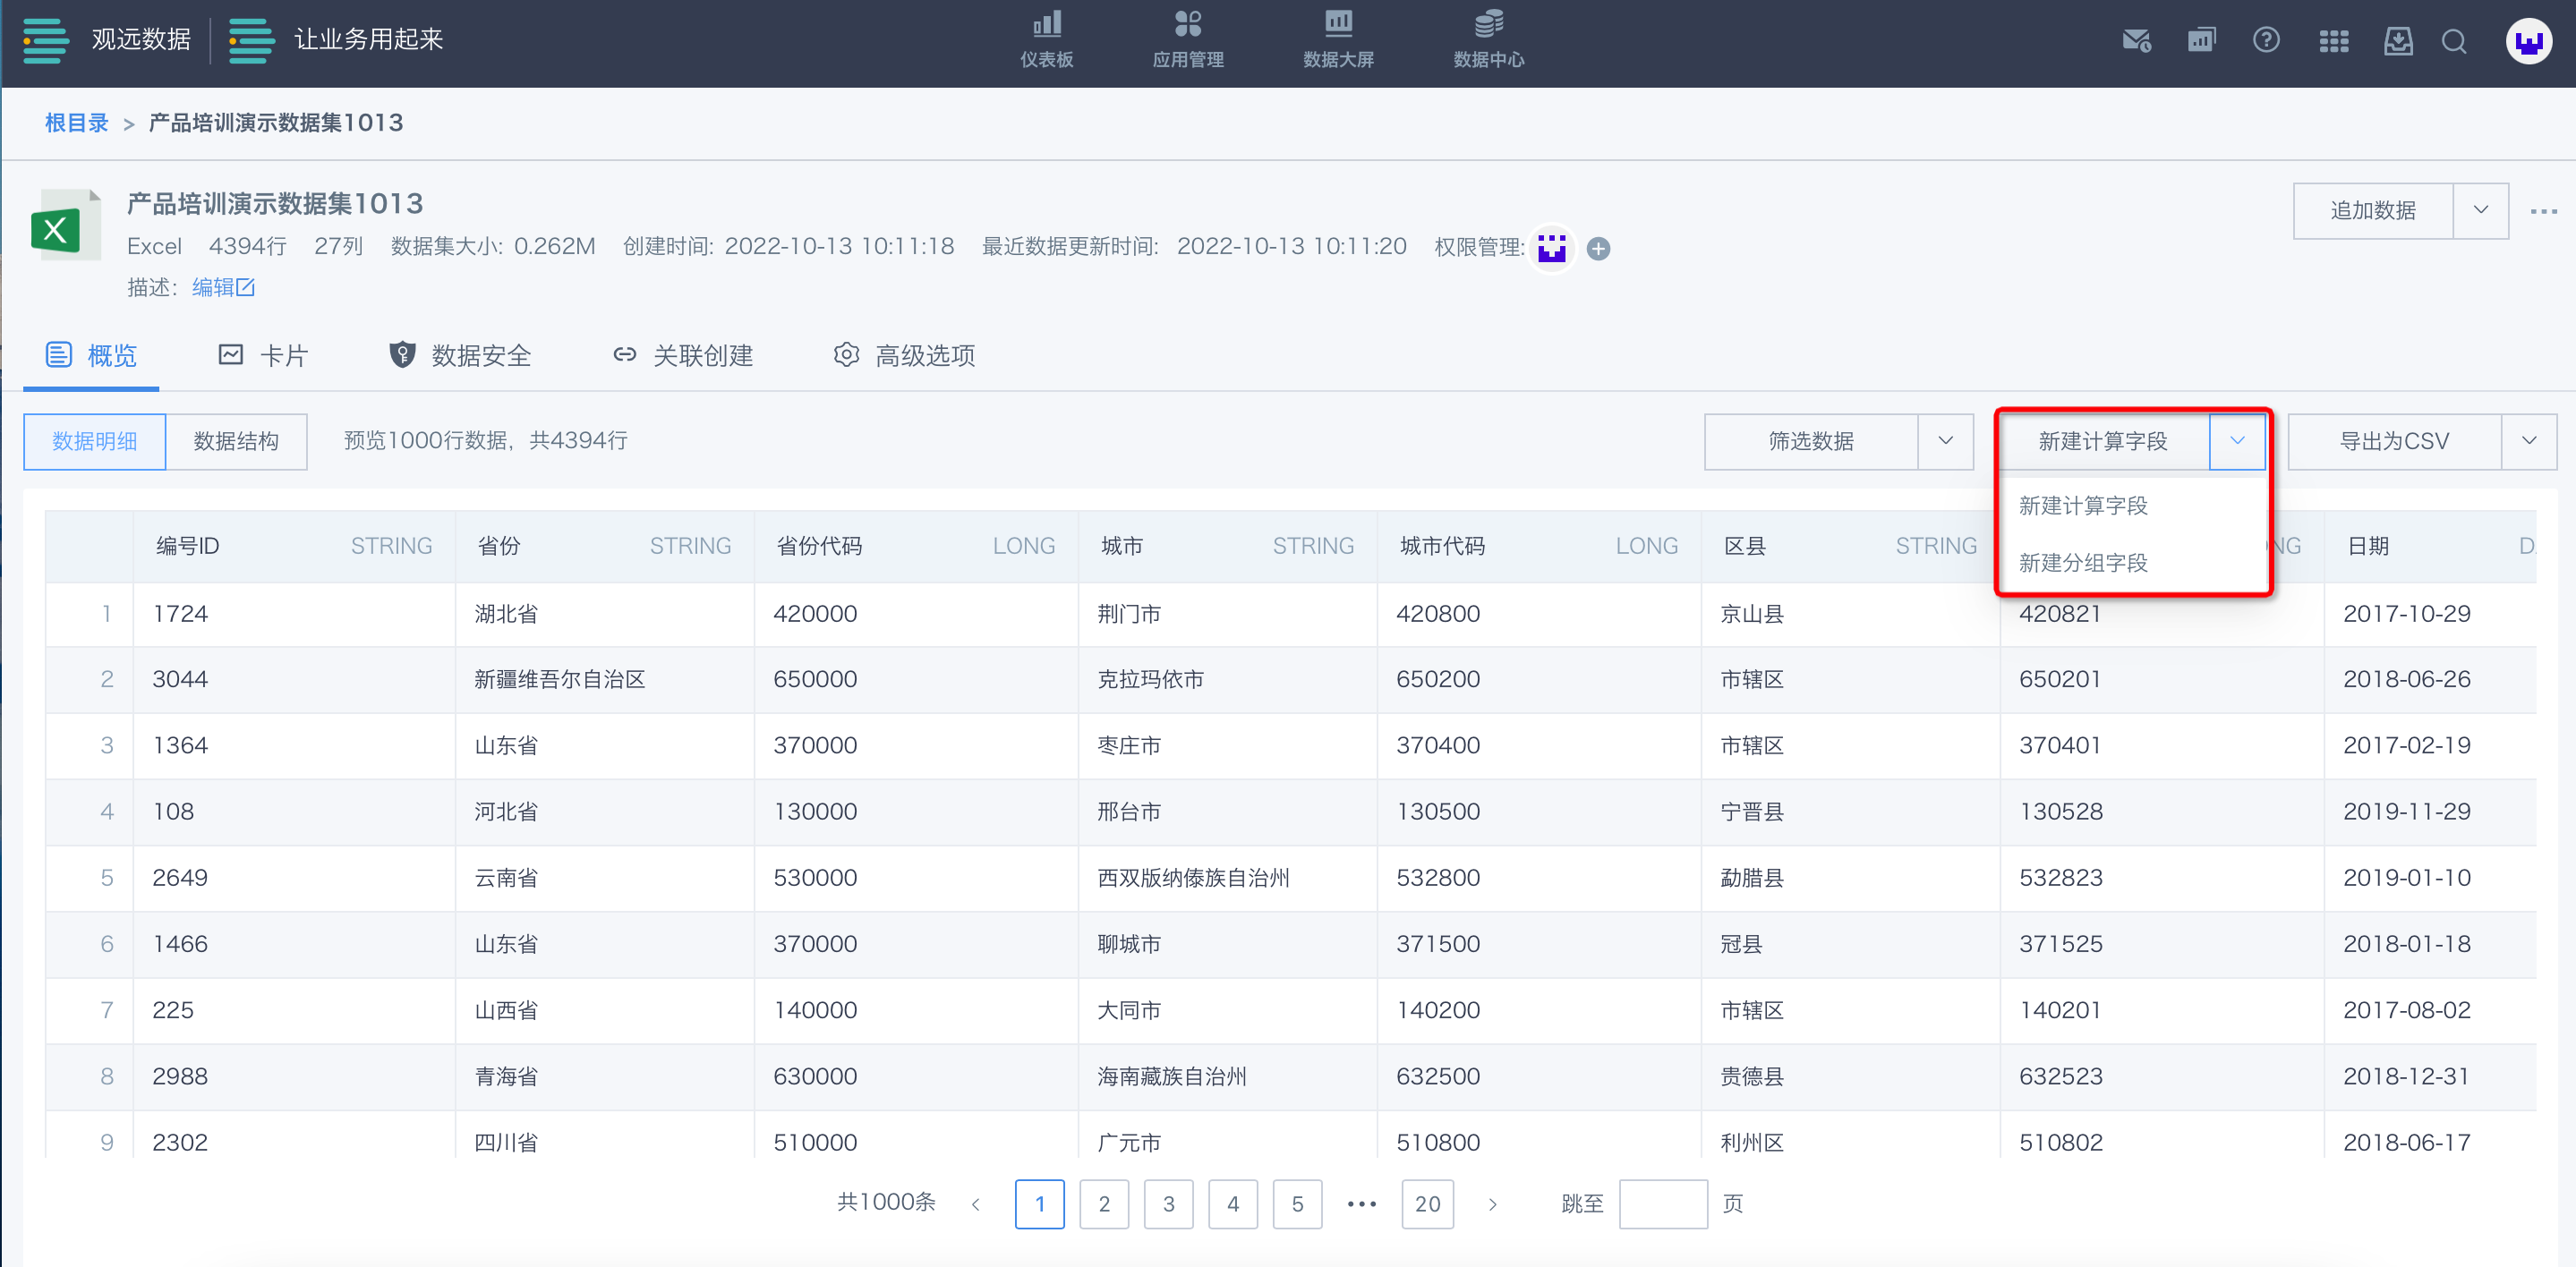Click the mail notification icon
The height and width of the screenshot is (1267, 2576).
(2136, 41)
